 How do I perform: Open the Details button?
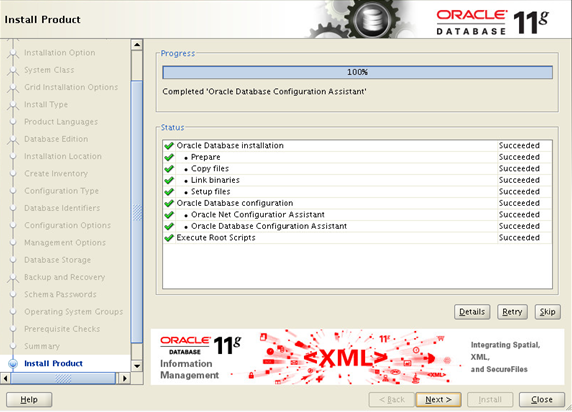pos(472,312)
